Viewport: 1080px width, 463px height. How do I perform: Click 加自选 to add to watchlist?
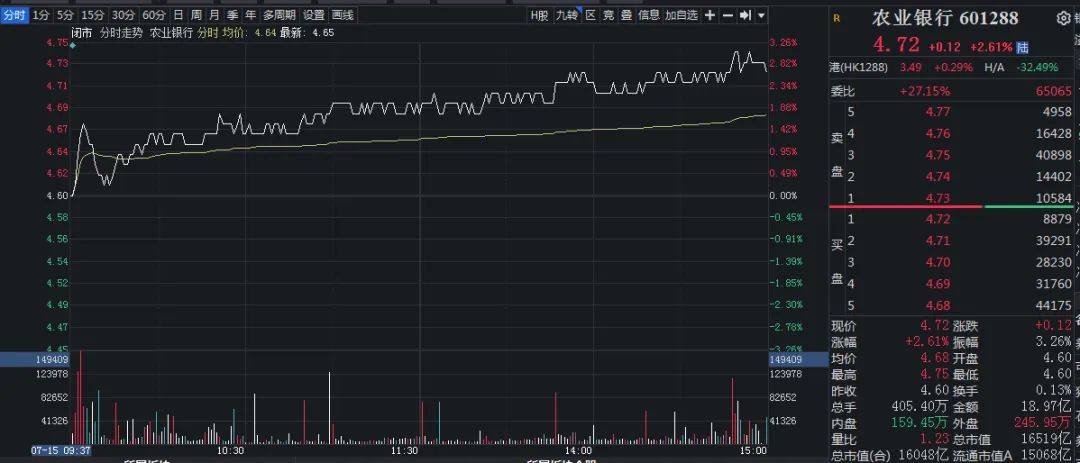click(x=681, y=14)
